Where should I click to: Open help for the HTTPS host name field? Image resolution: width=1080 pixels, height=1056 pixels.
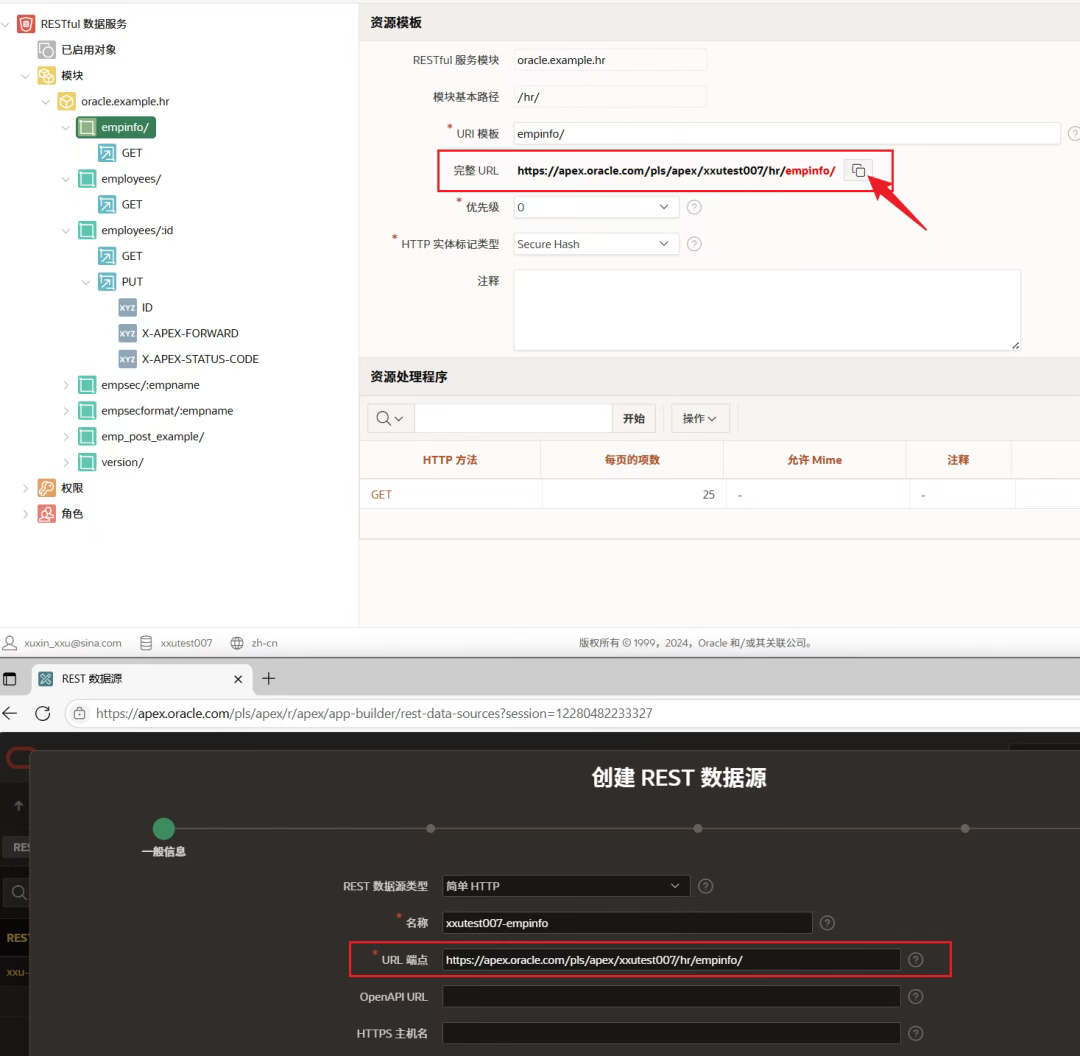click(x=915, y=1033)
